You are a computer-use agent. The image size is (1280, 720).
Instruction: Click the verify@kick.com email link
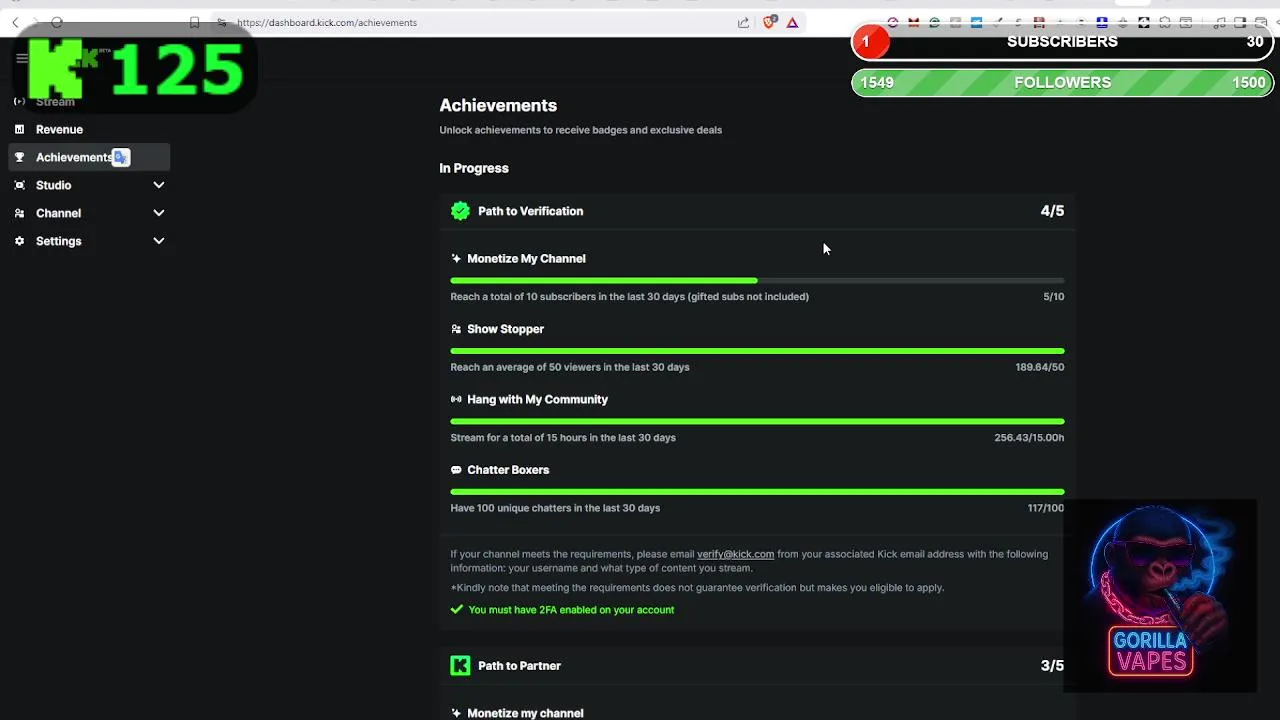(735, 554)
